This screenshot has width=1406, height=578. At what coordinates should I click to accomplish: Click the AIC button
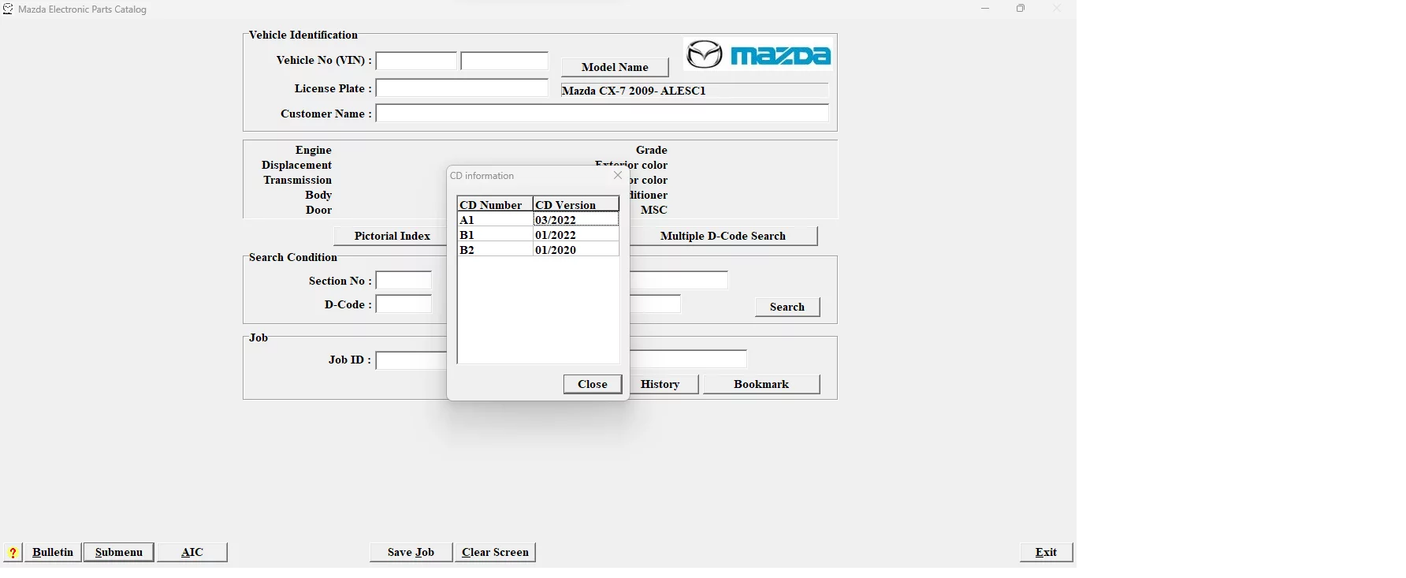click(192, 552)
